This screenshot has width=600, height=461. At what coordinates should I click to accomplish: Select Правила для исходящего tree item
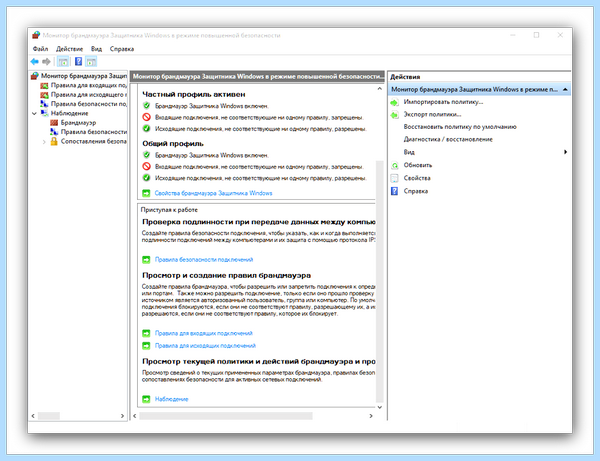(89, 94)
